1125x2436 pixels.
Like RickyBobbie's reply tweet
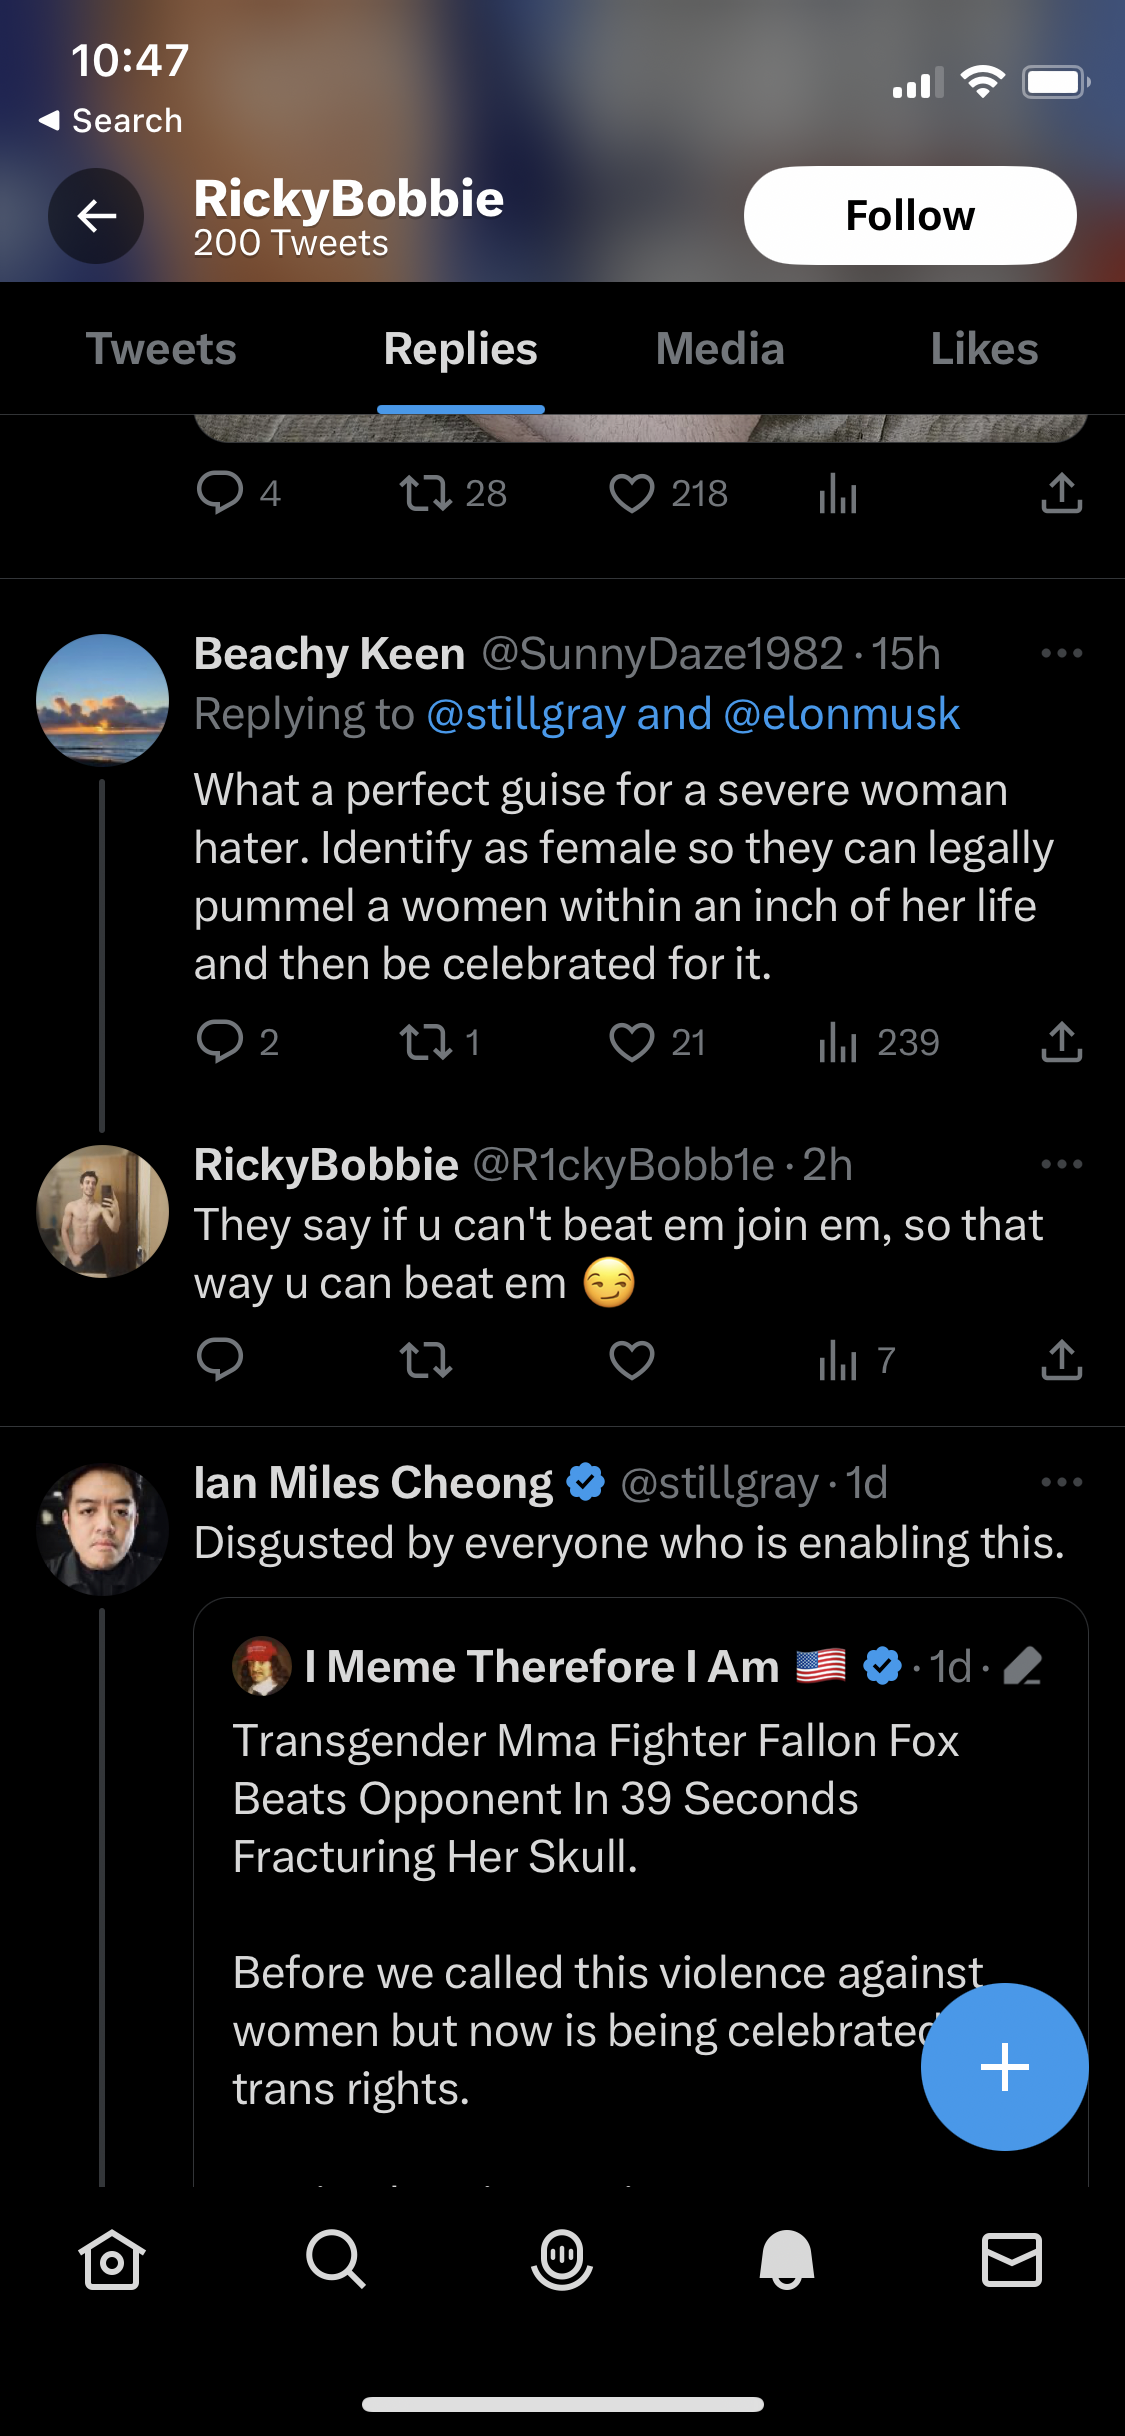[632, 1360]
